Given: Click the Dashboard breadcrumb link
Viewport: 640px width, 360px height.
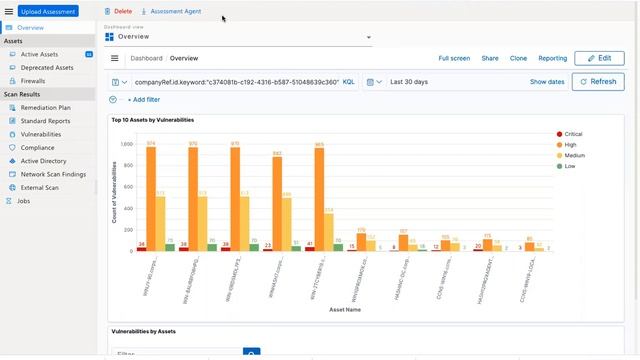Looking at the screenshot, I should point(146,58).
